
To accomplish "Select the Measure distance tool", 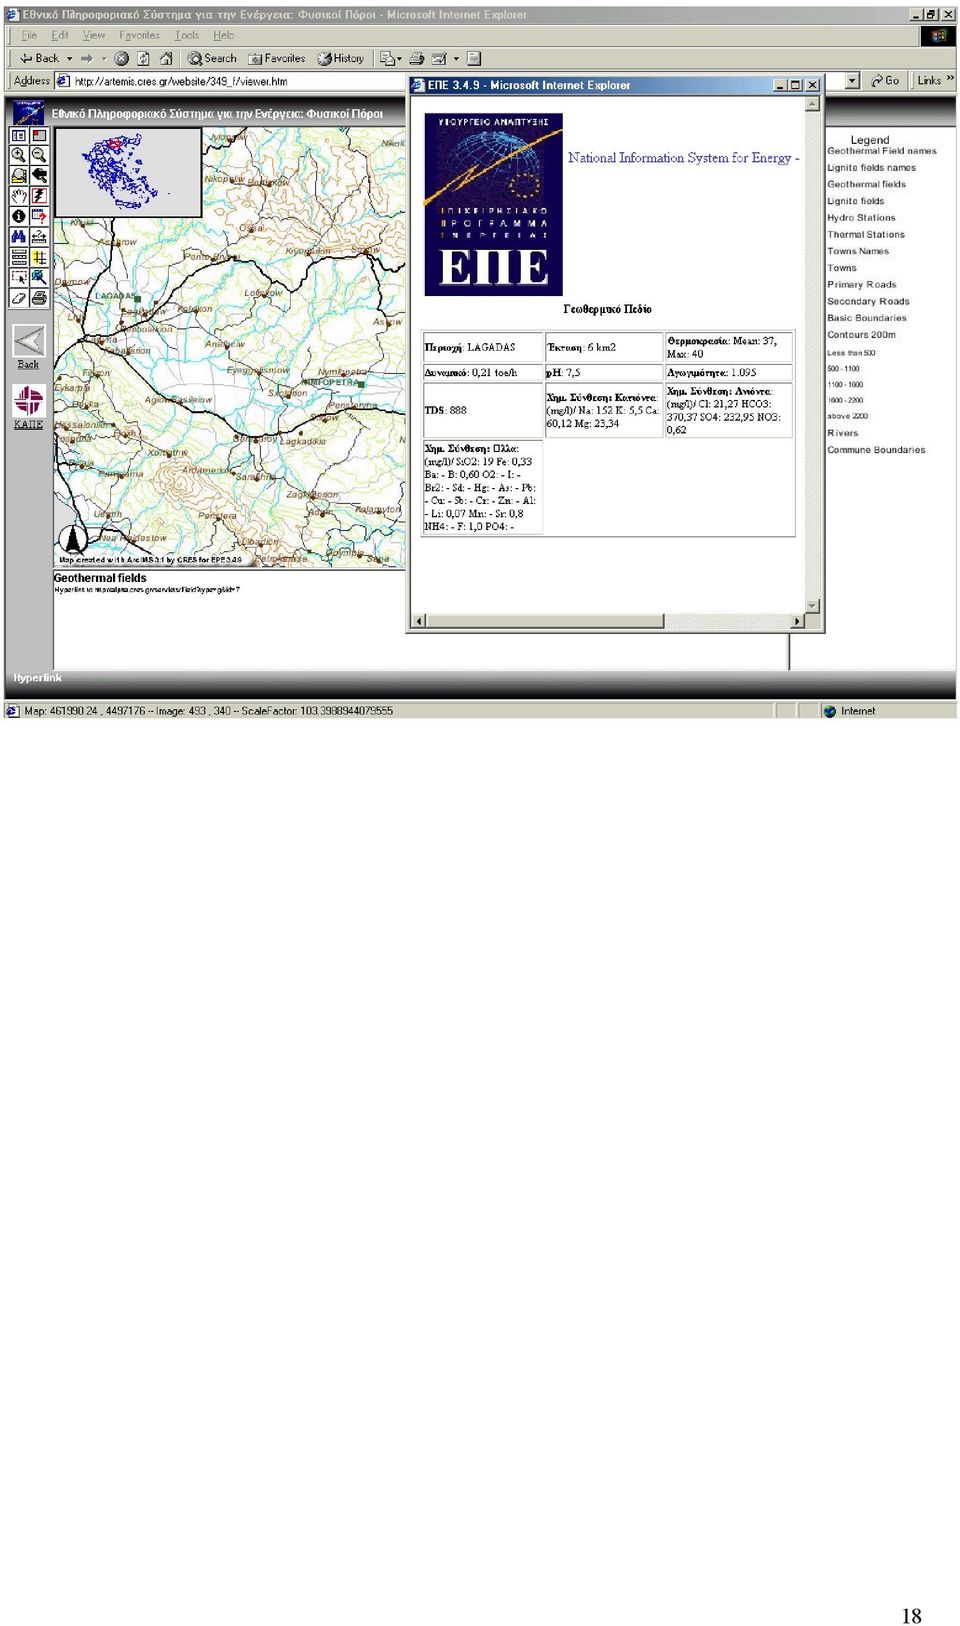I will click(39, 237).
